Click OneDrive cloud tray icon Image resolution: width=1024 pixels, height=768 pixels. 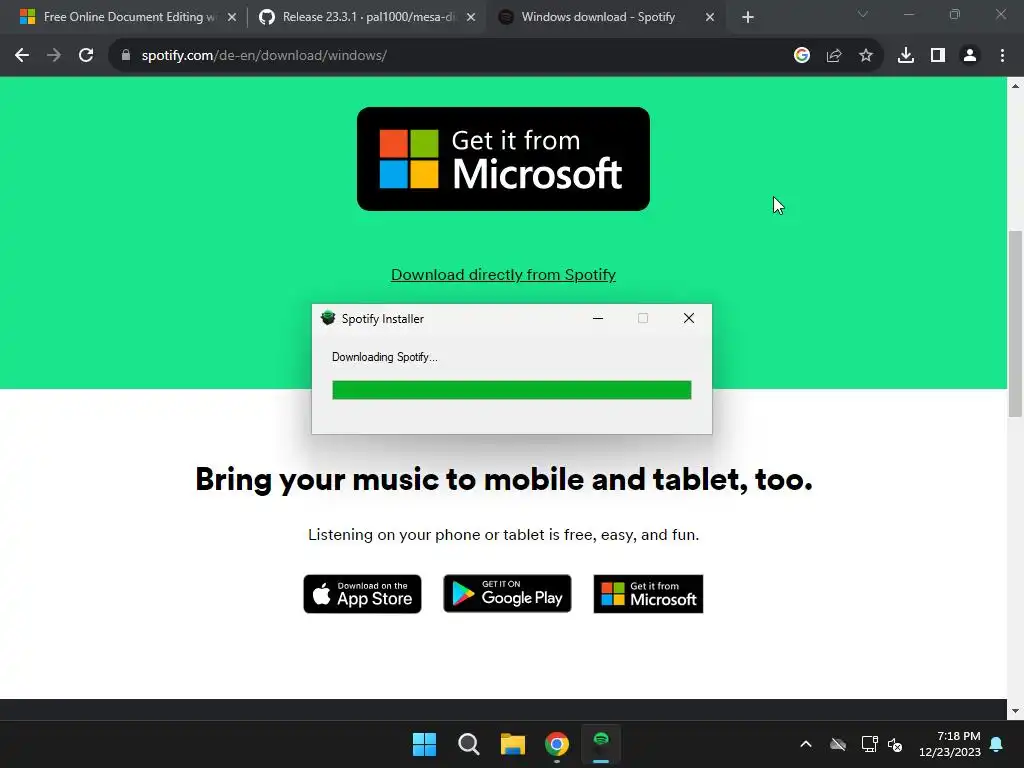pyautogui.click(x=838, y=744)
